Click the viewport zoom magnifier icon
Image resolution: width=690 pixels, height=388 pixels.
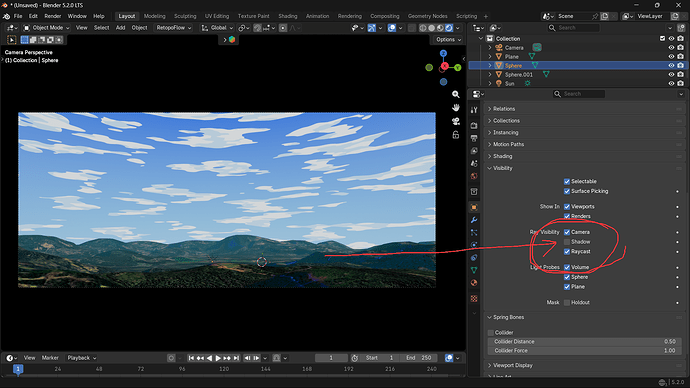[456, 94]
